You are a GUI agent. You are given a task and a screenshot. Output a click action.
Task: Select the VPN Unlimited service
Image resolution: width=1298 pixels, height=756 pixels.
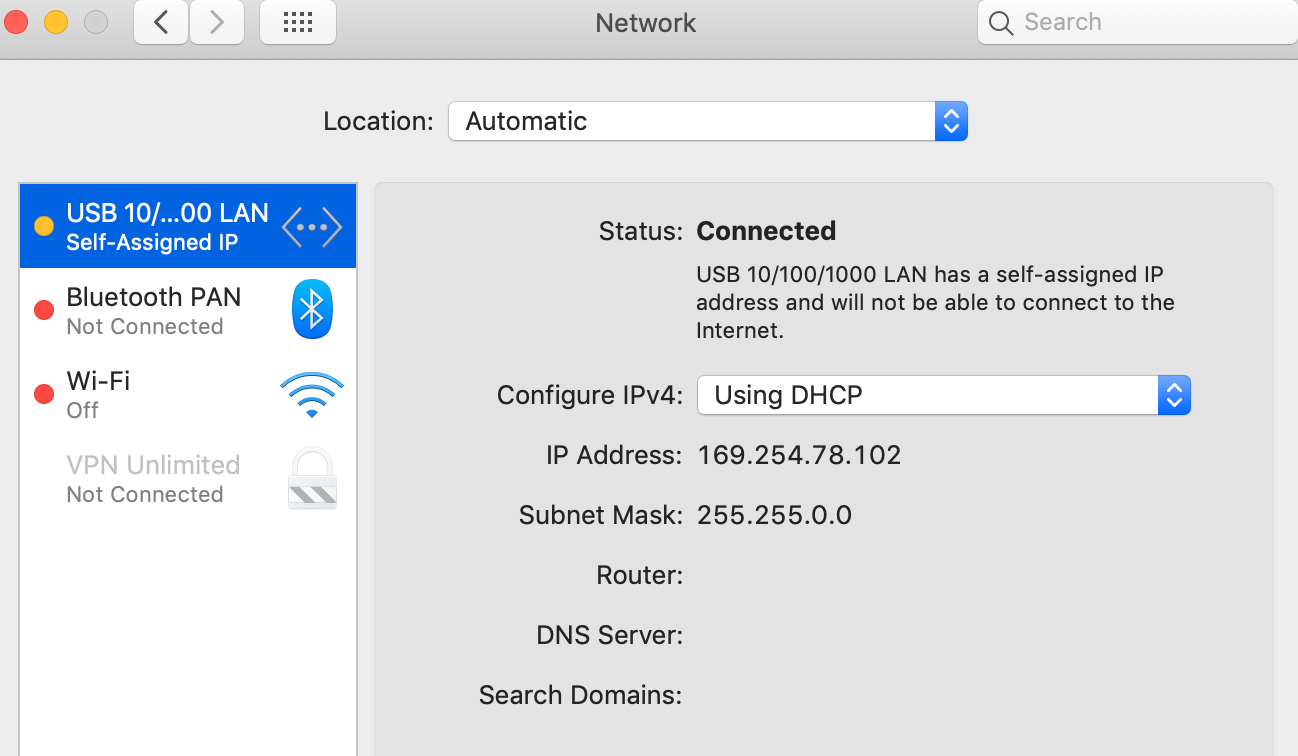(153, 478)
